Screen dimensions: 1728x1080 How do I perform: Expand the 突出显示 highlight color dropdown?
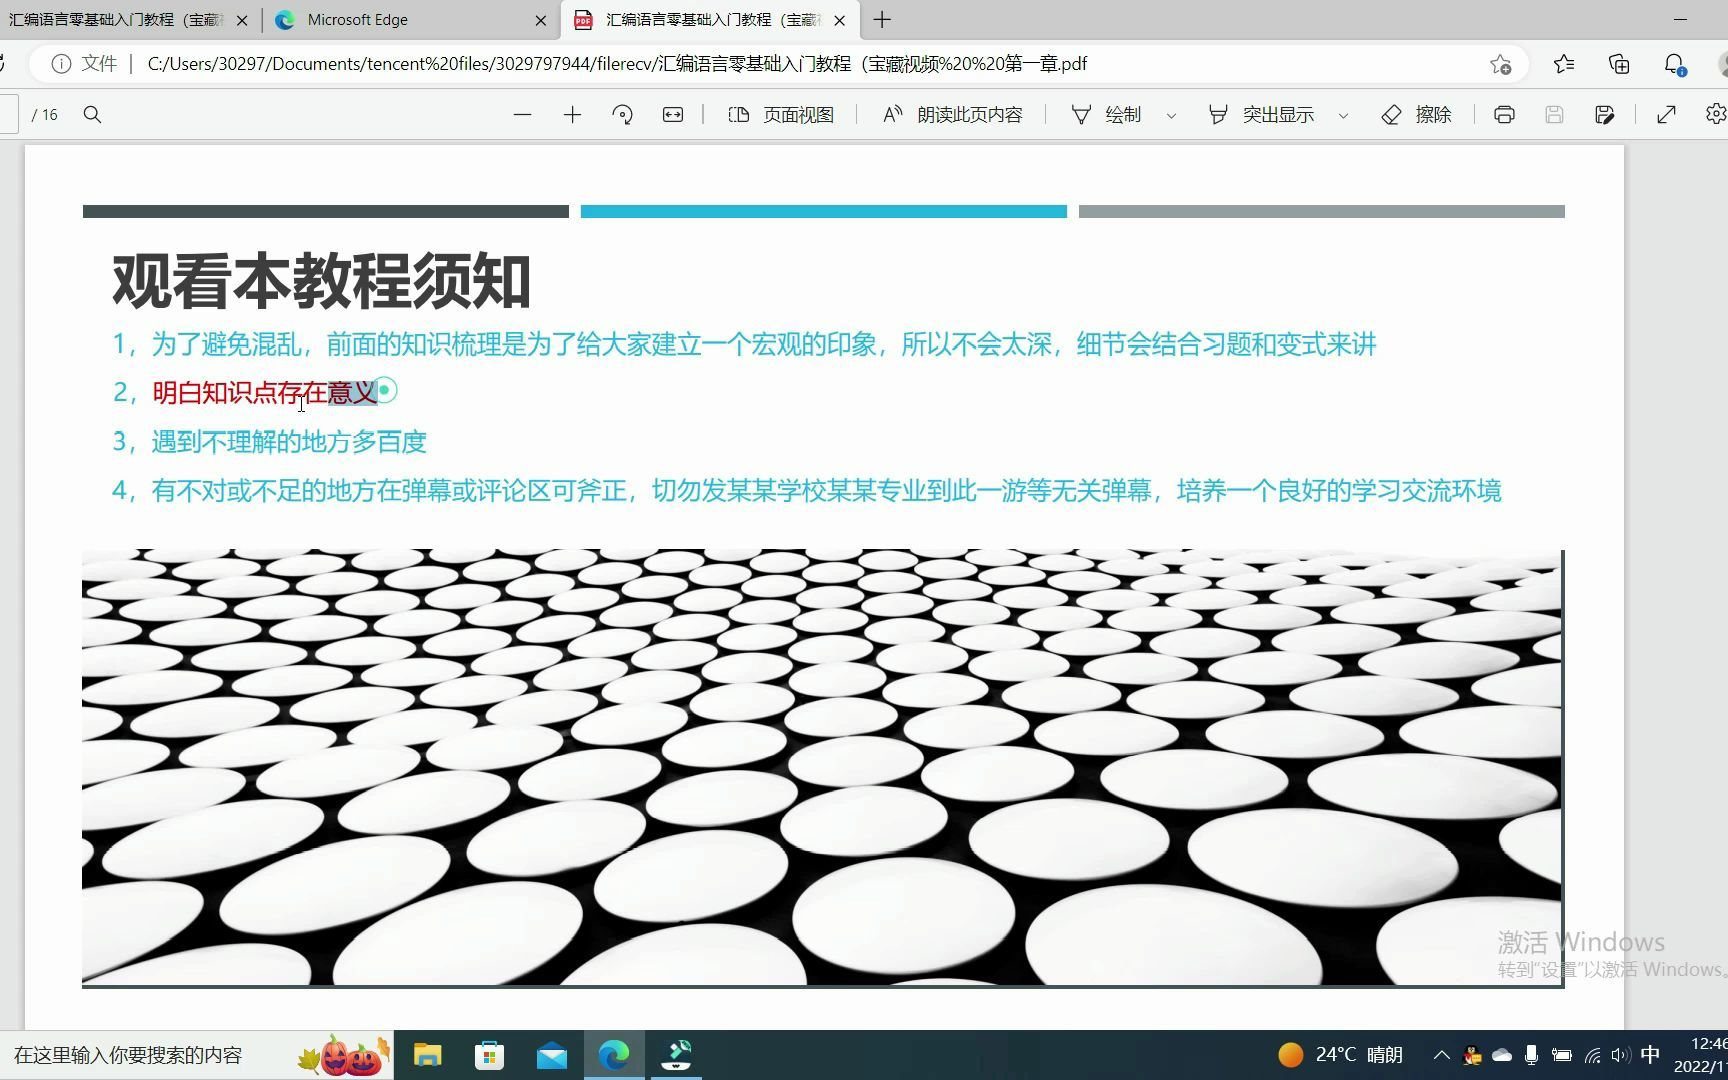tap(1343, 115)
